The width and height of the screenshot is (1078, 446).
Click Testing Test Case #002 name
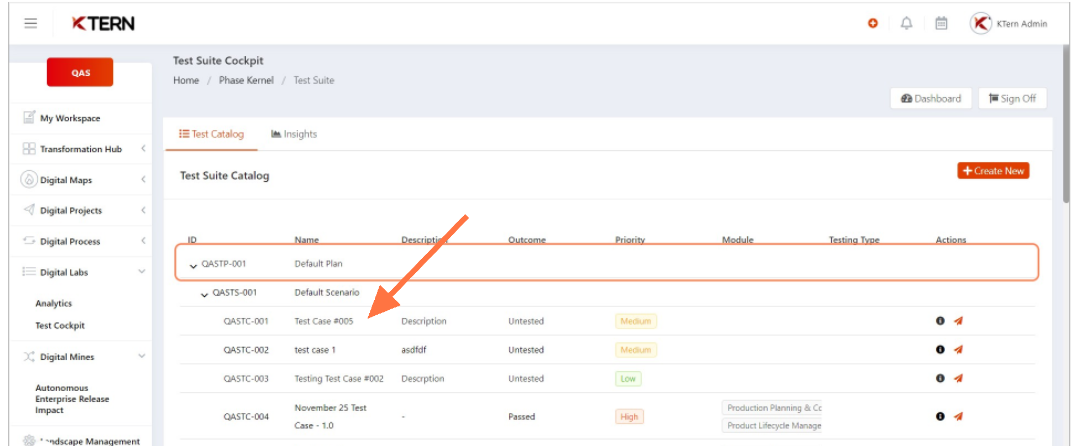pos(339,379)
